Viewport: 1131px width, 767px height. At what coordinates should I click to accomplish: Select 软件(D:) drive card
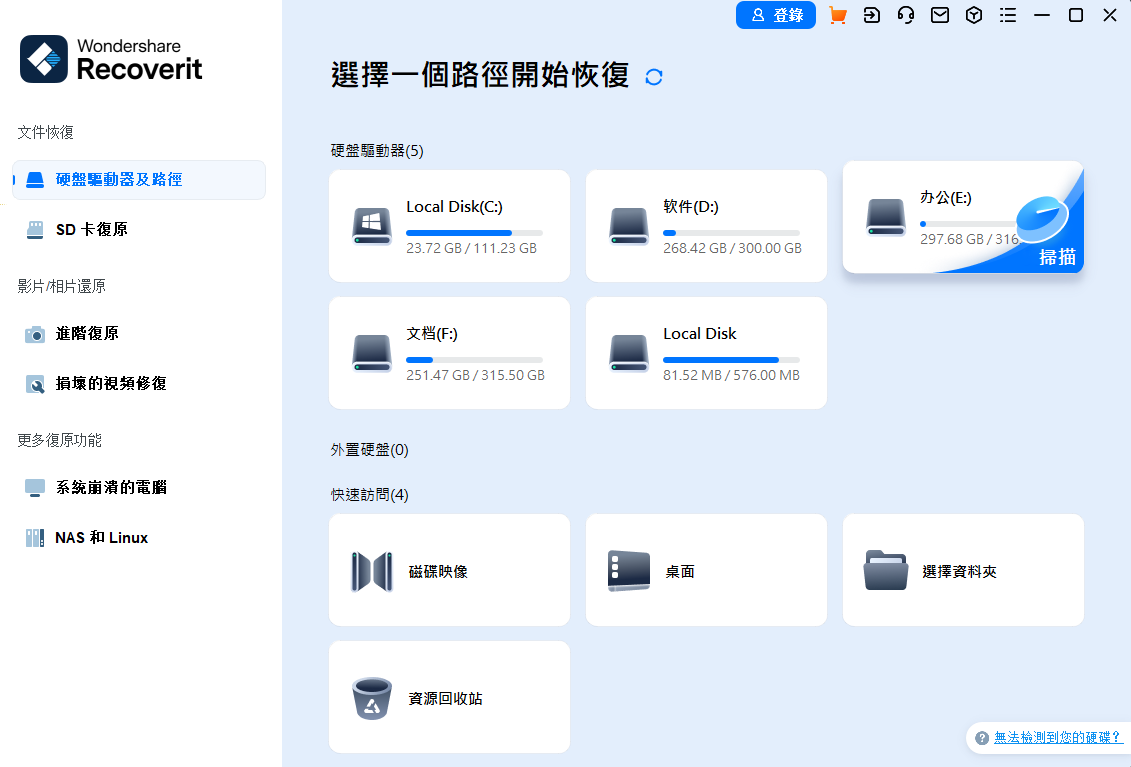click(706, 226)
